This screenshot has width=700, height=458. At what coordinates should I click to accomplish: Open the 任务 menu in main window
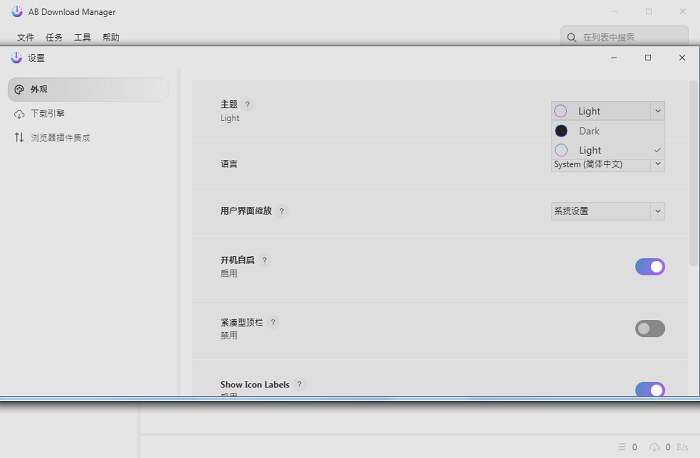[x=54, y=37]
